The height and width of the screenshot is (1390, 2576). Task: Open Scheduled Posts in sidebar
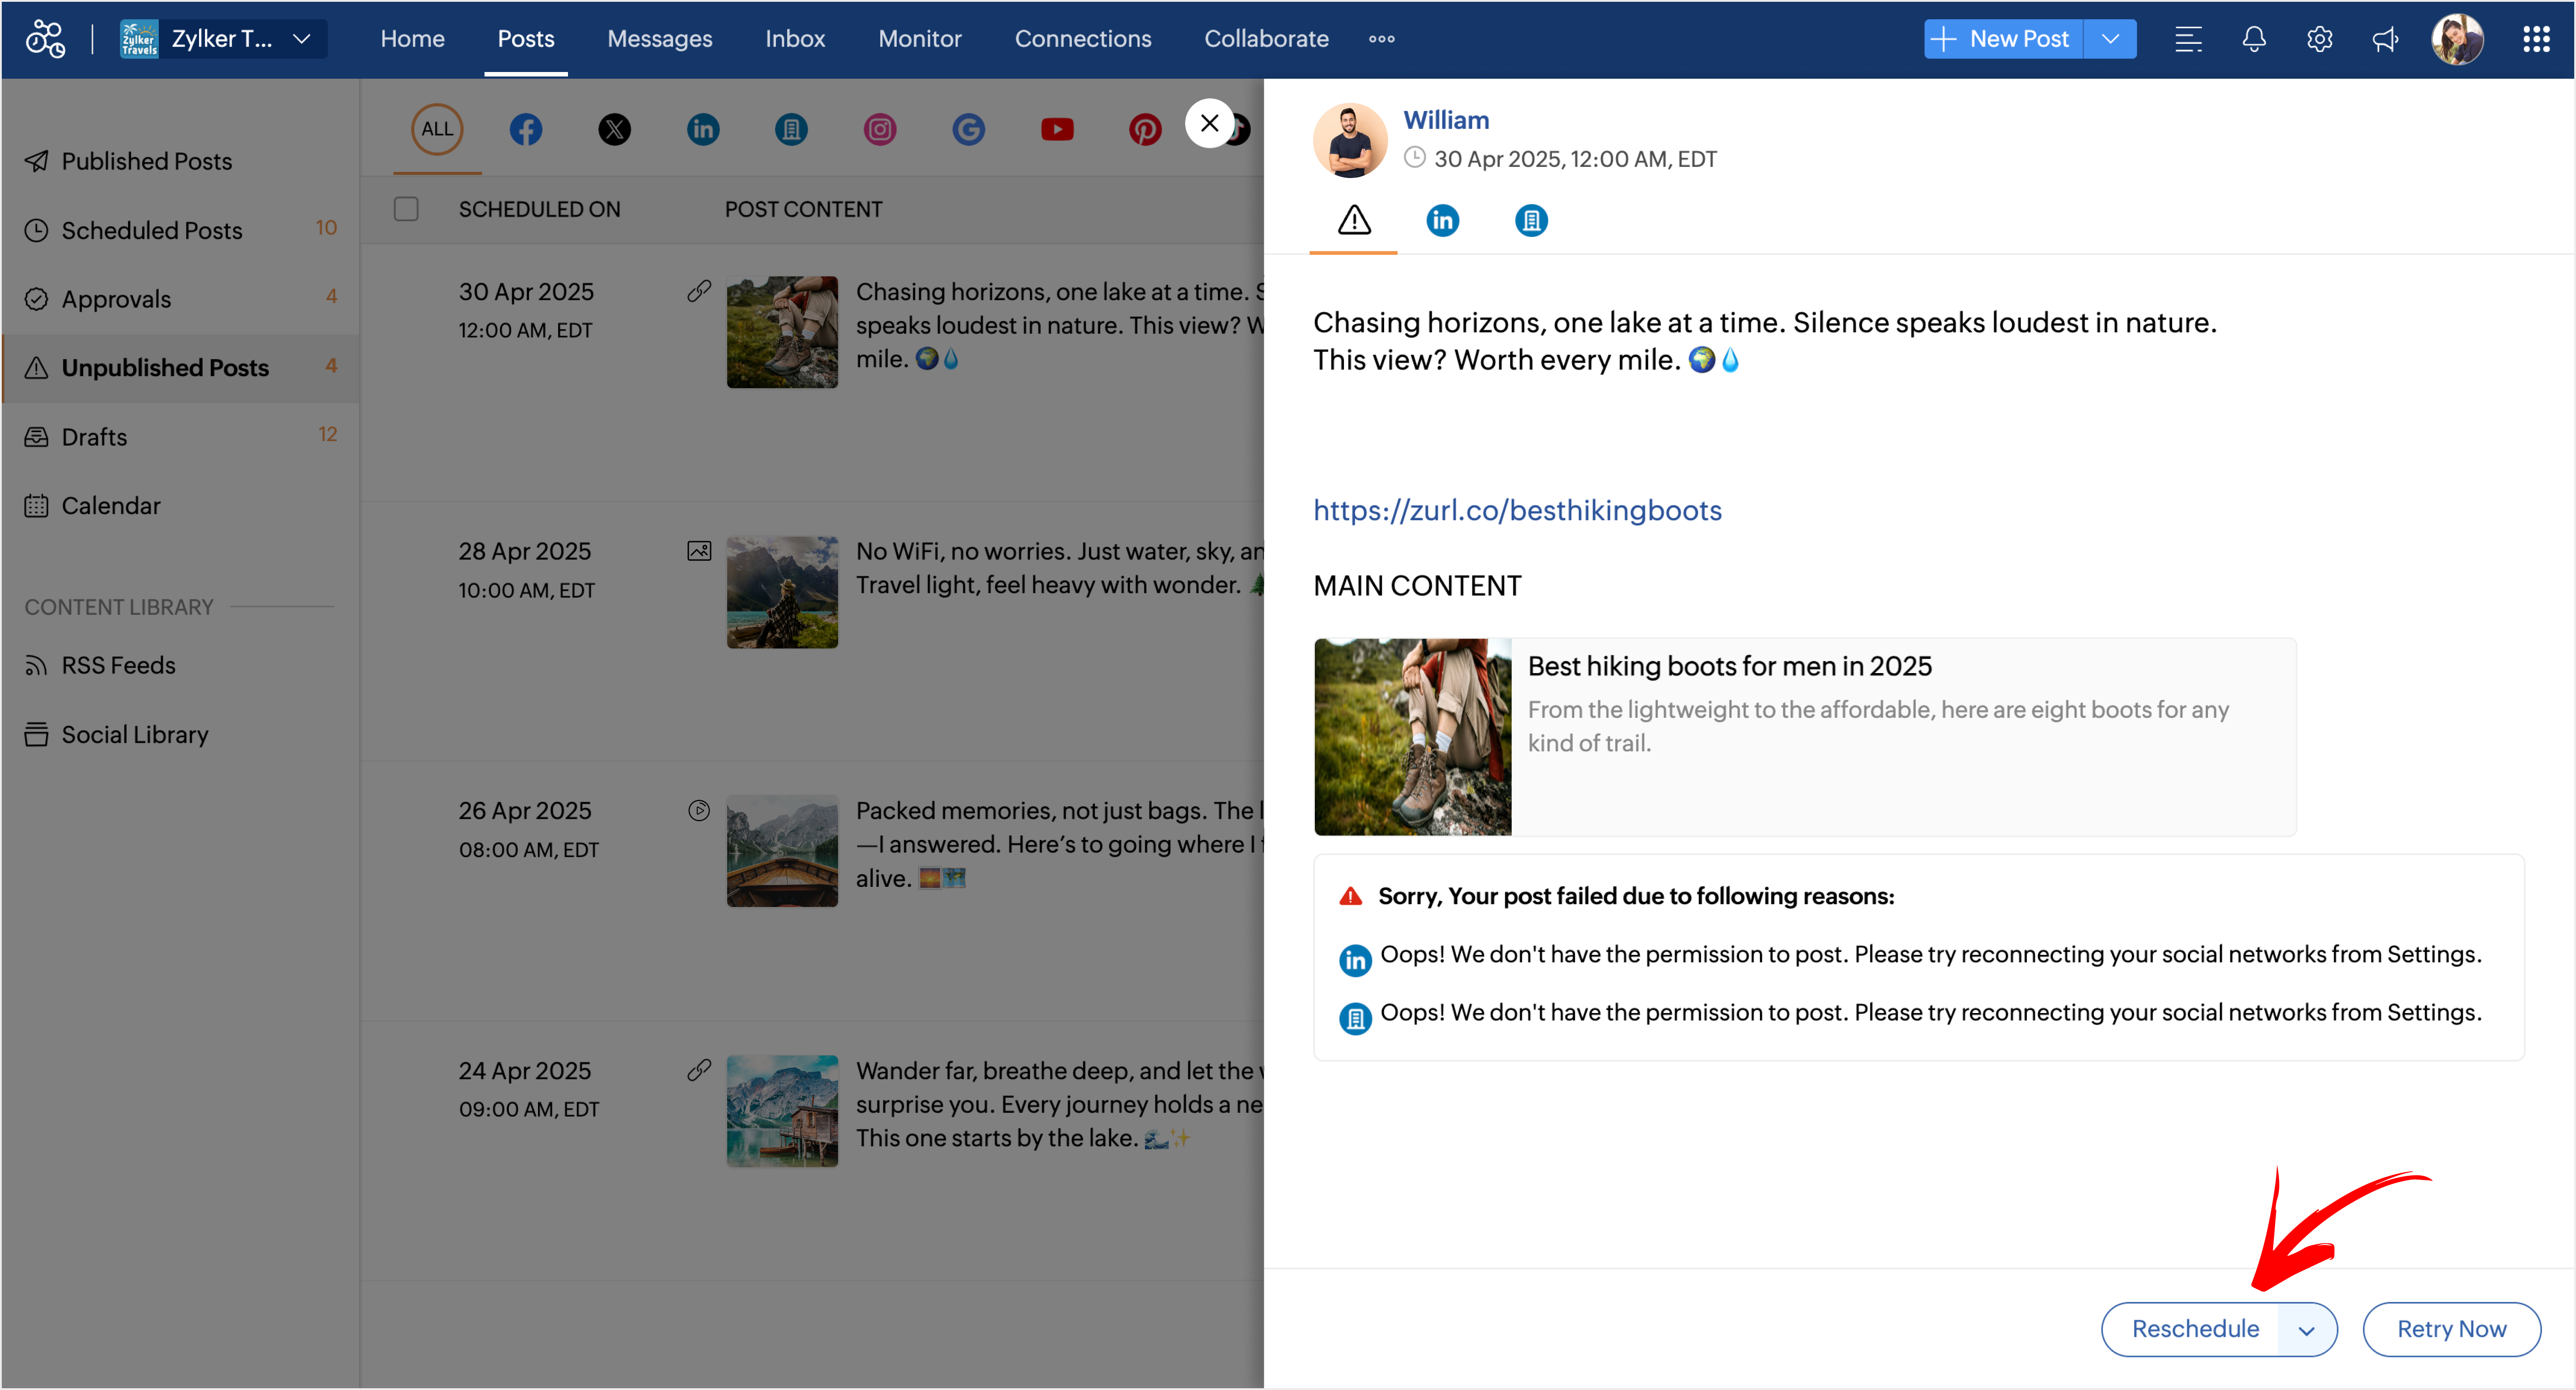(152, 230)
